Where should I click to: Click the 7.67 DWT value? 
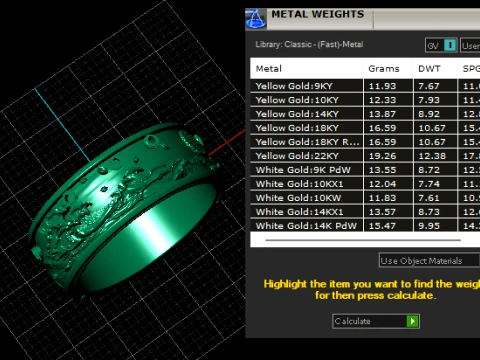[429, 86]
